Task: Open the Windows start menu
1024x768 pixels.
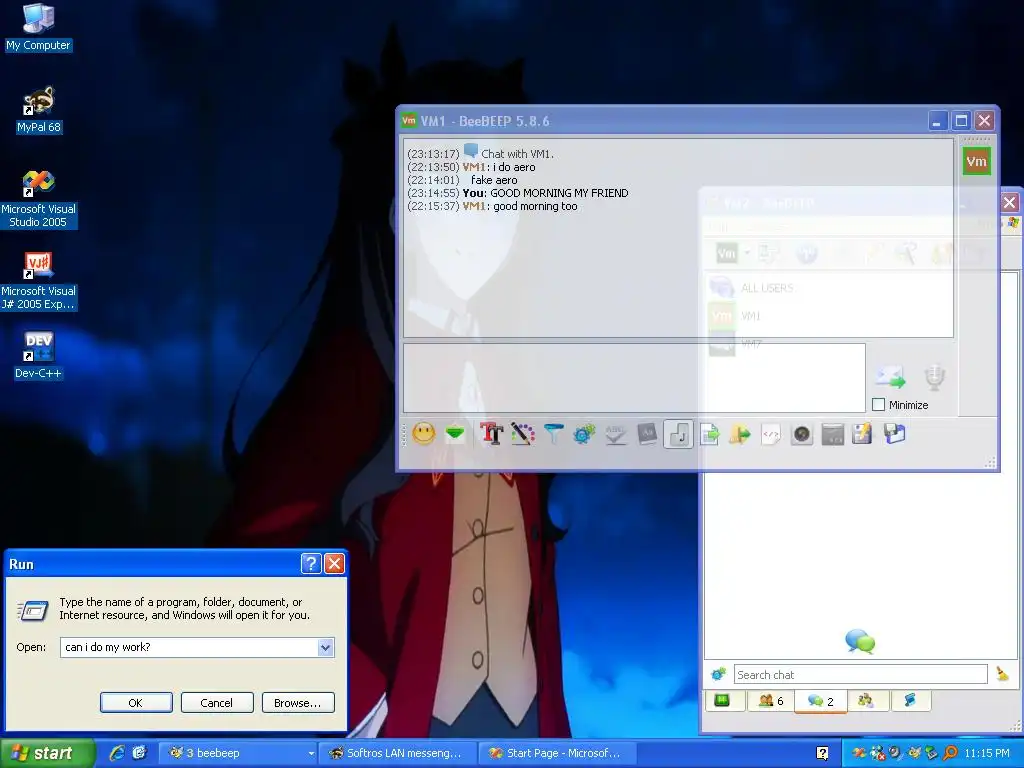Action: pyautogui.click(x=46, y=753)
